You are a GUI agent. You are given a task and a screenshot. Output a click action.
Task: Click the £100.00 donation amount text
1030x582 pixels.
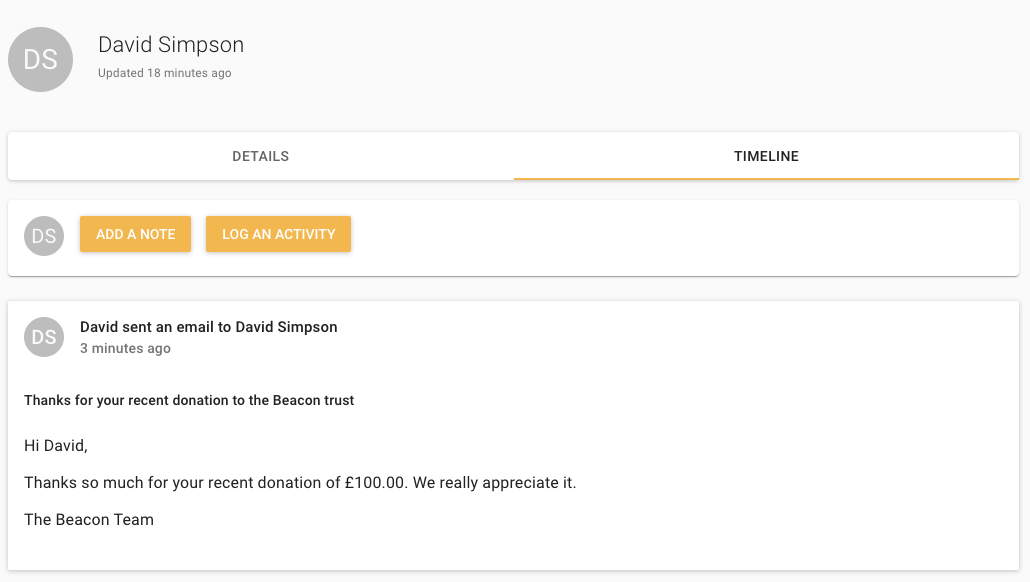tap(375, 483)
